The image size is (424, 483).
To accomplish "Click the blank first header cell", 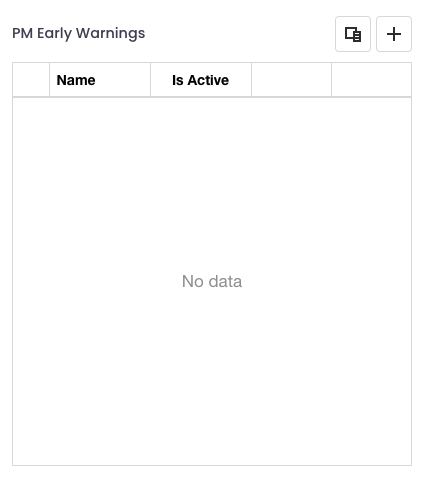I will click(x=31, y=80).
